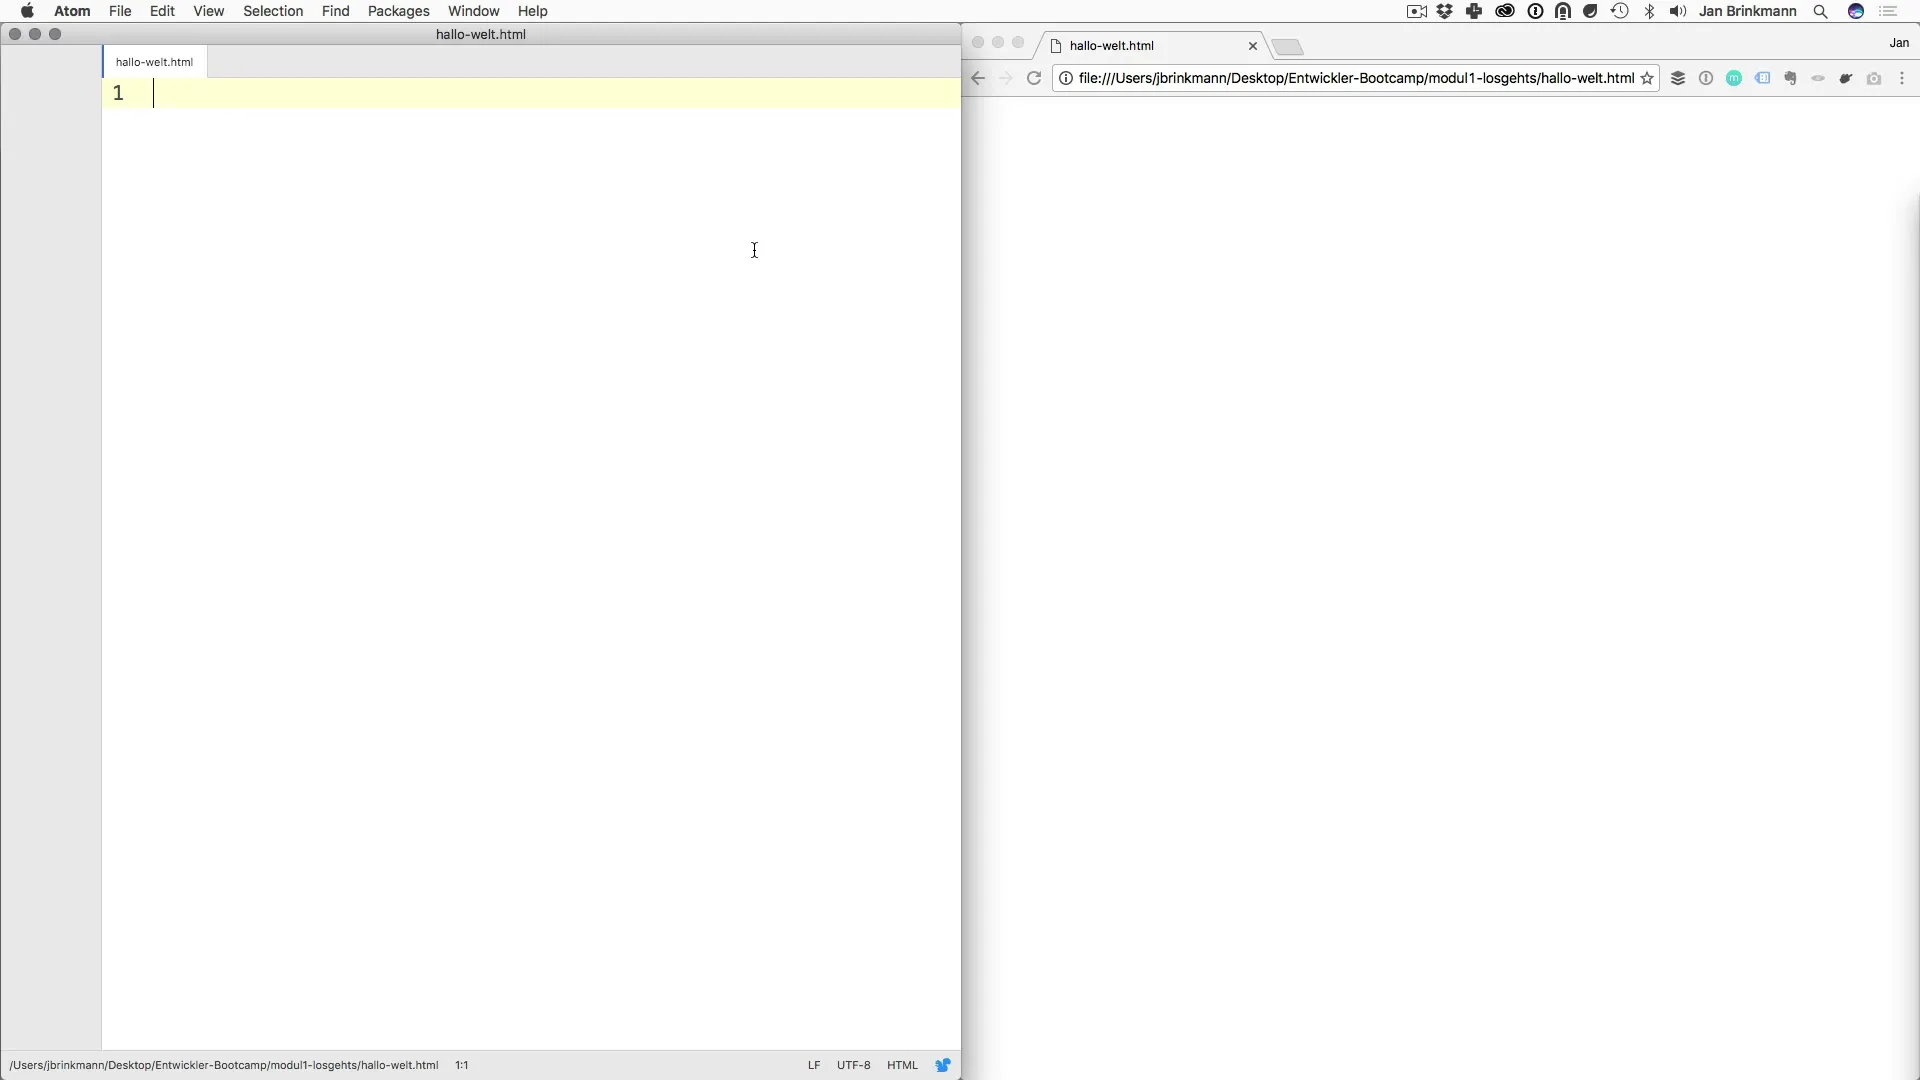The height and width of the screenshot is (1080, 1920).
Task: Click the arch-shaped menu bar icon
Action: (x=1563, y=11)
